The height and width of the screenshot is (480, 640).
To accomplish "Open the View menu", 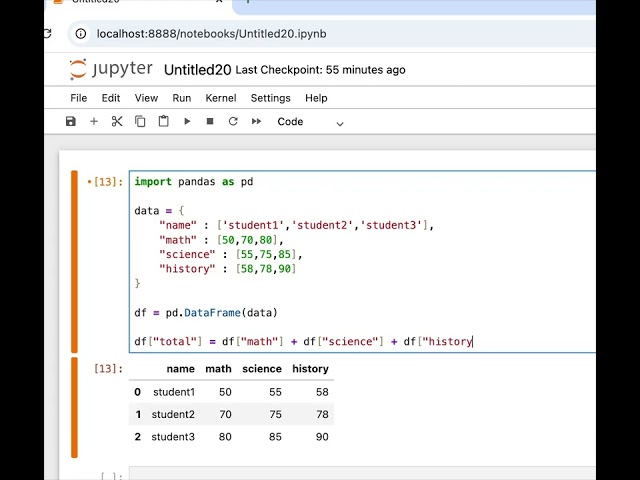I will coord(146,98).
